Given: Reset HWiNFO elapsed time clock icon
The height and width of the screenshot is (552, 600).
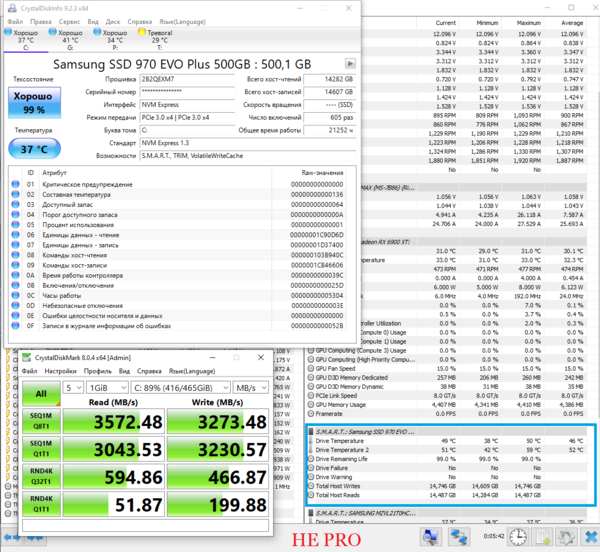Looking at the screenshot, I should [x=518, y=537].
